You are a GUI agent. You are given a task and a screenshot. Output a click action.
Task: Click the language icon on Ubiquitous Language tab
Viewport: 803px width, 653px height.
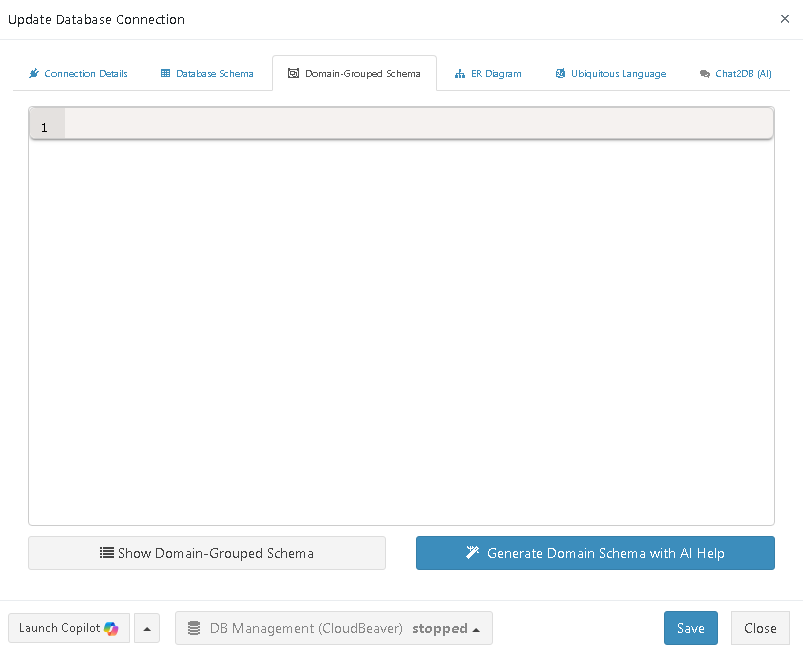coord(560,74)
